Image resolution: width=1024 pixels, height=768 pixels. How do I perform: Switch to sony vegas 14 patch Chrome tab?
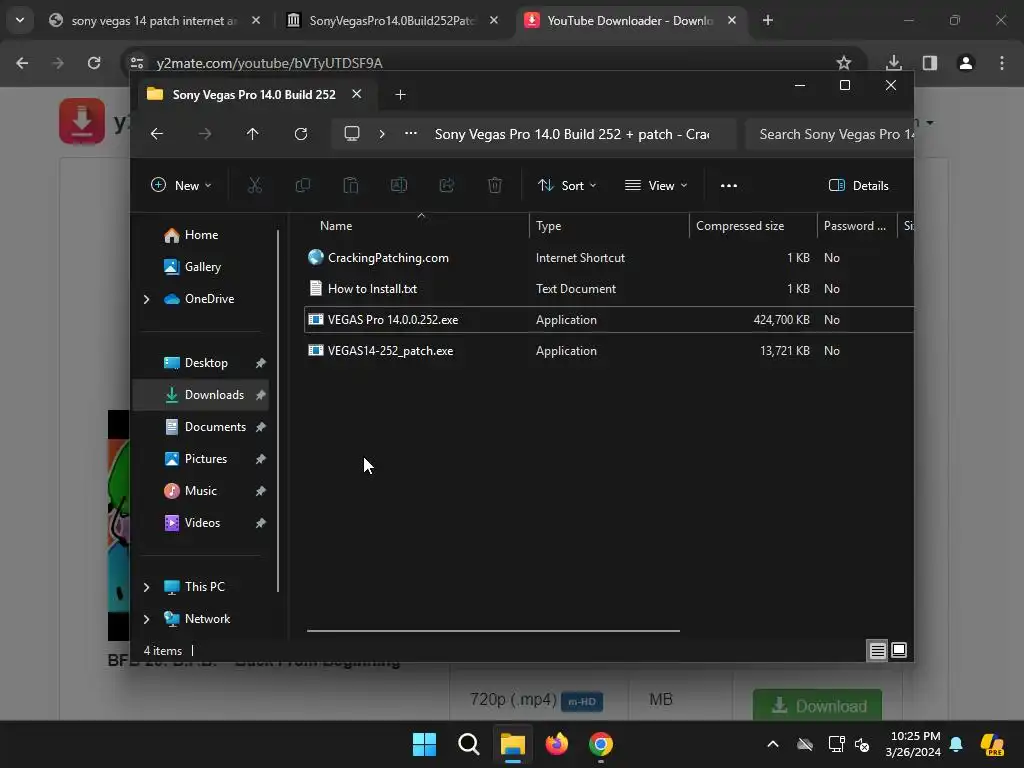point(154,21)
